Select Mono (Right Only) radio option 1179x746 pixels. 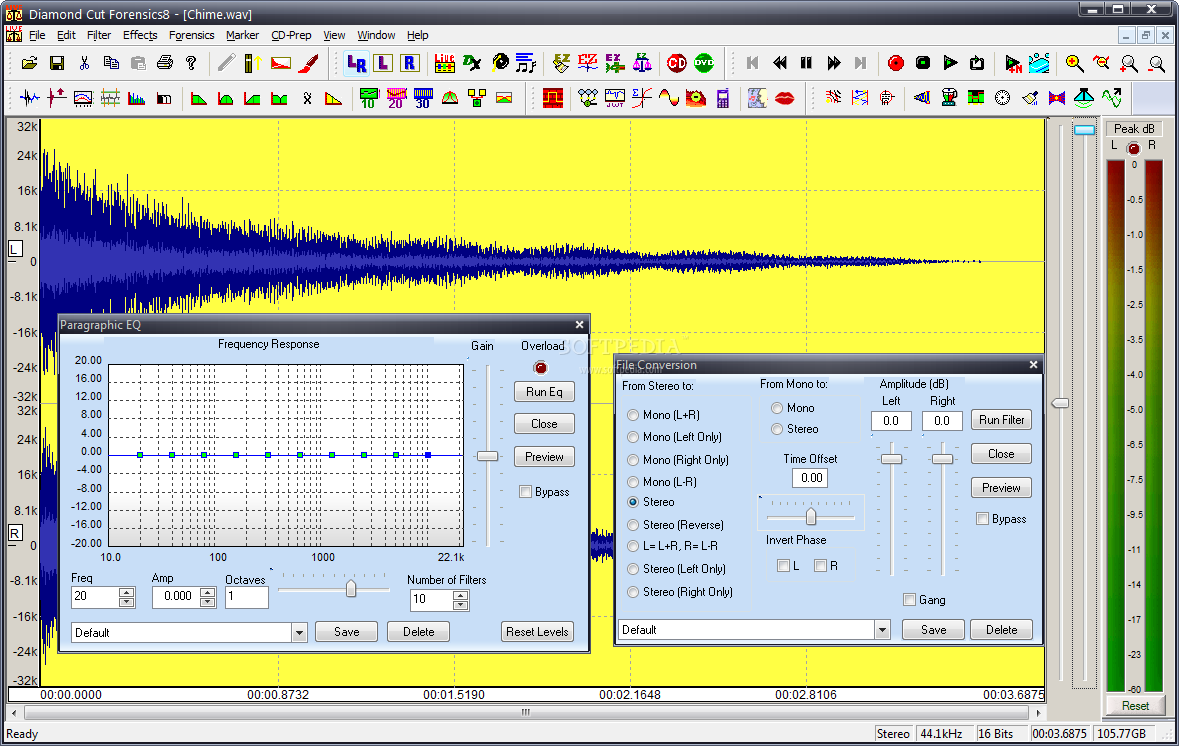pyautogui.click(x=633, y=459)
